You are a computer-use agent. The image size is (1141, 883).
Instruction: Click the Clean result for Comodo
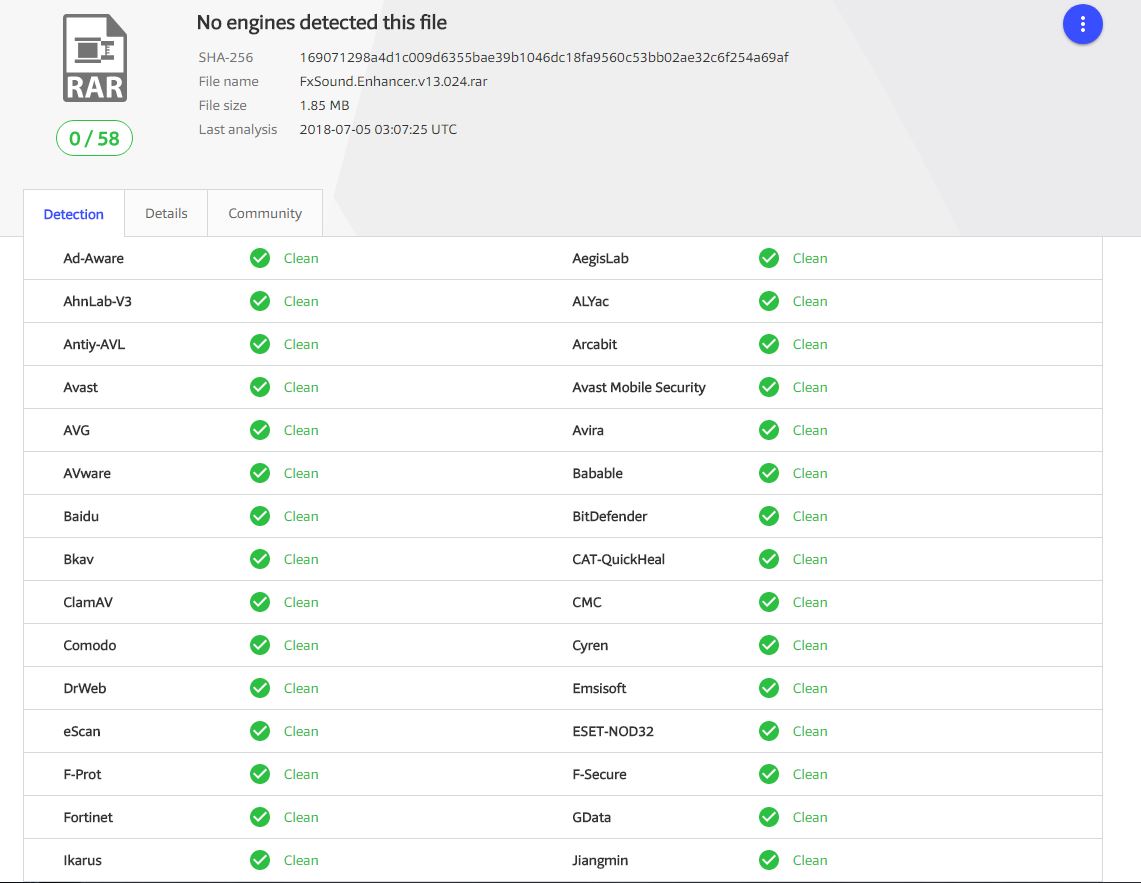click(301, 645)
